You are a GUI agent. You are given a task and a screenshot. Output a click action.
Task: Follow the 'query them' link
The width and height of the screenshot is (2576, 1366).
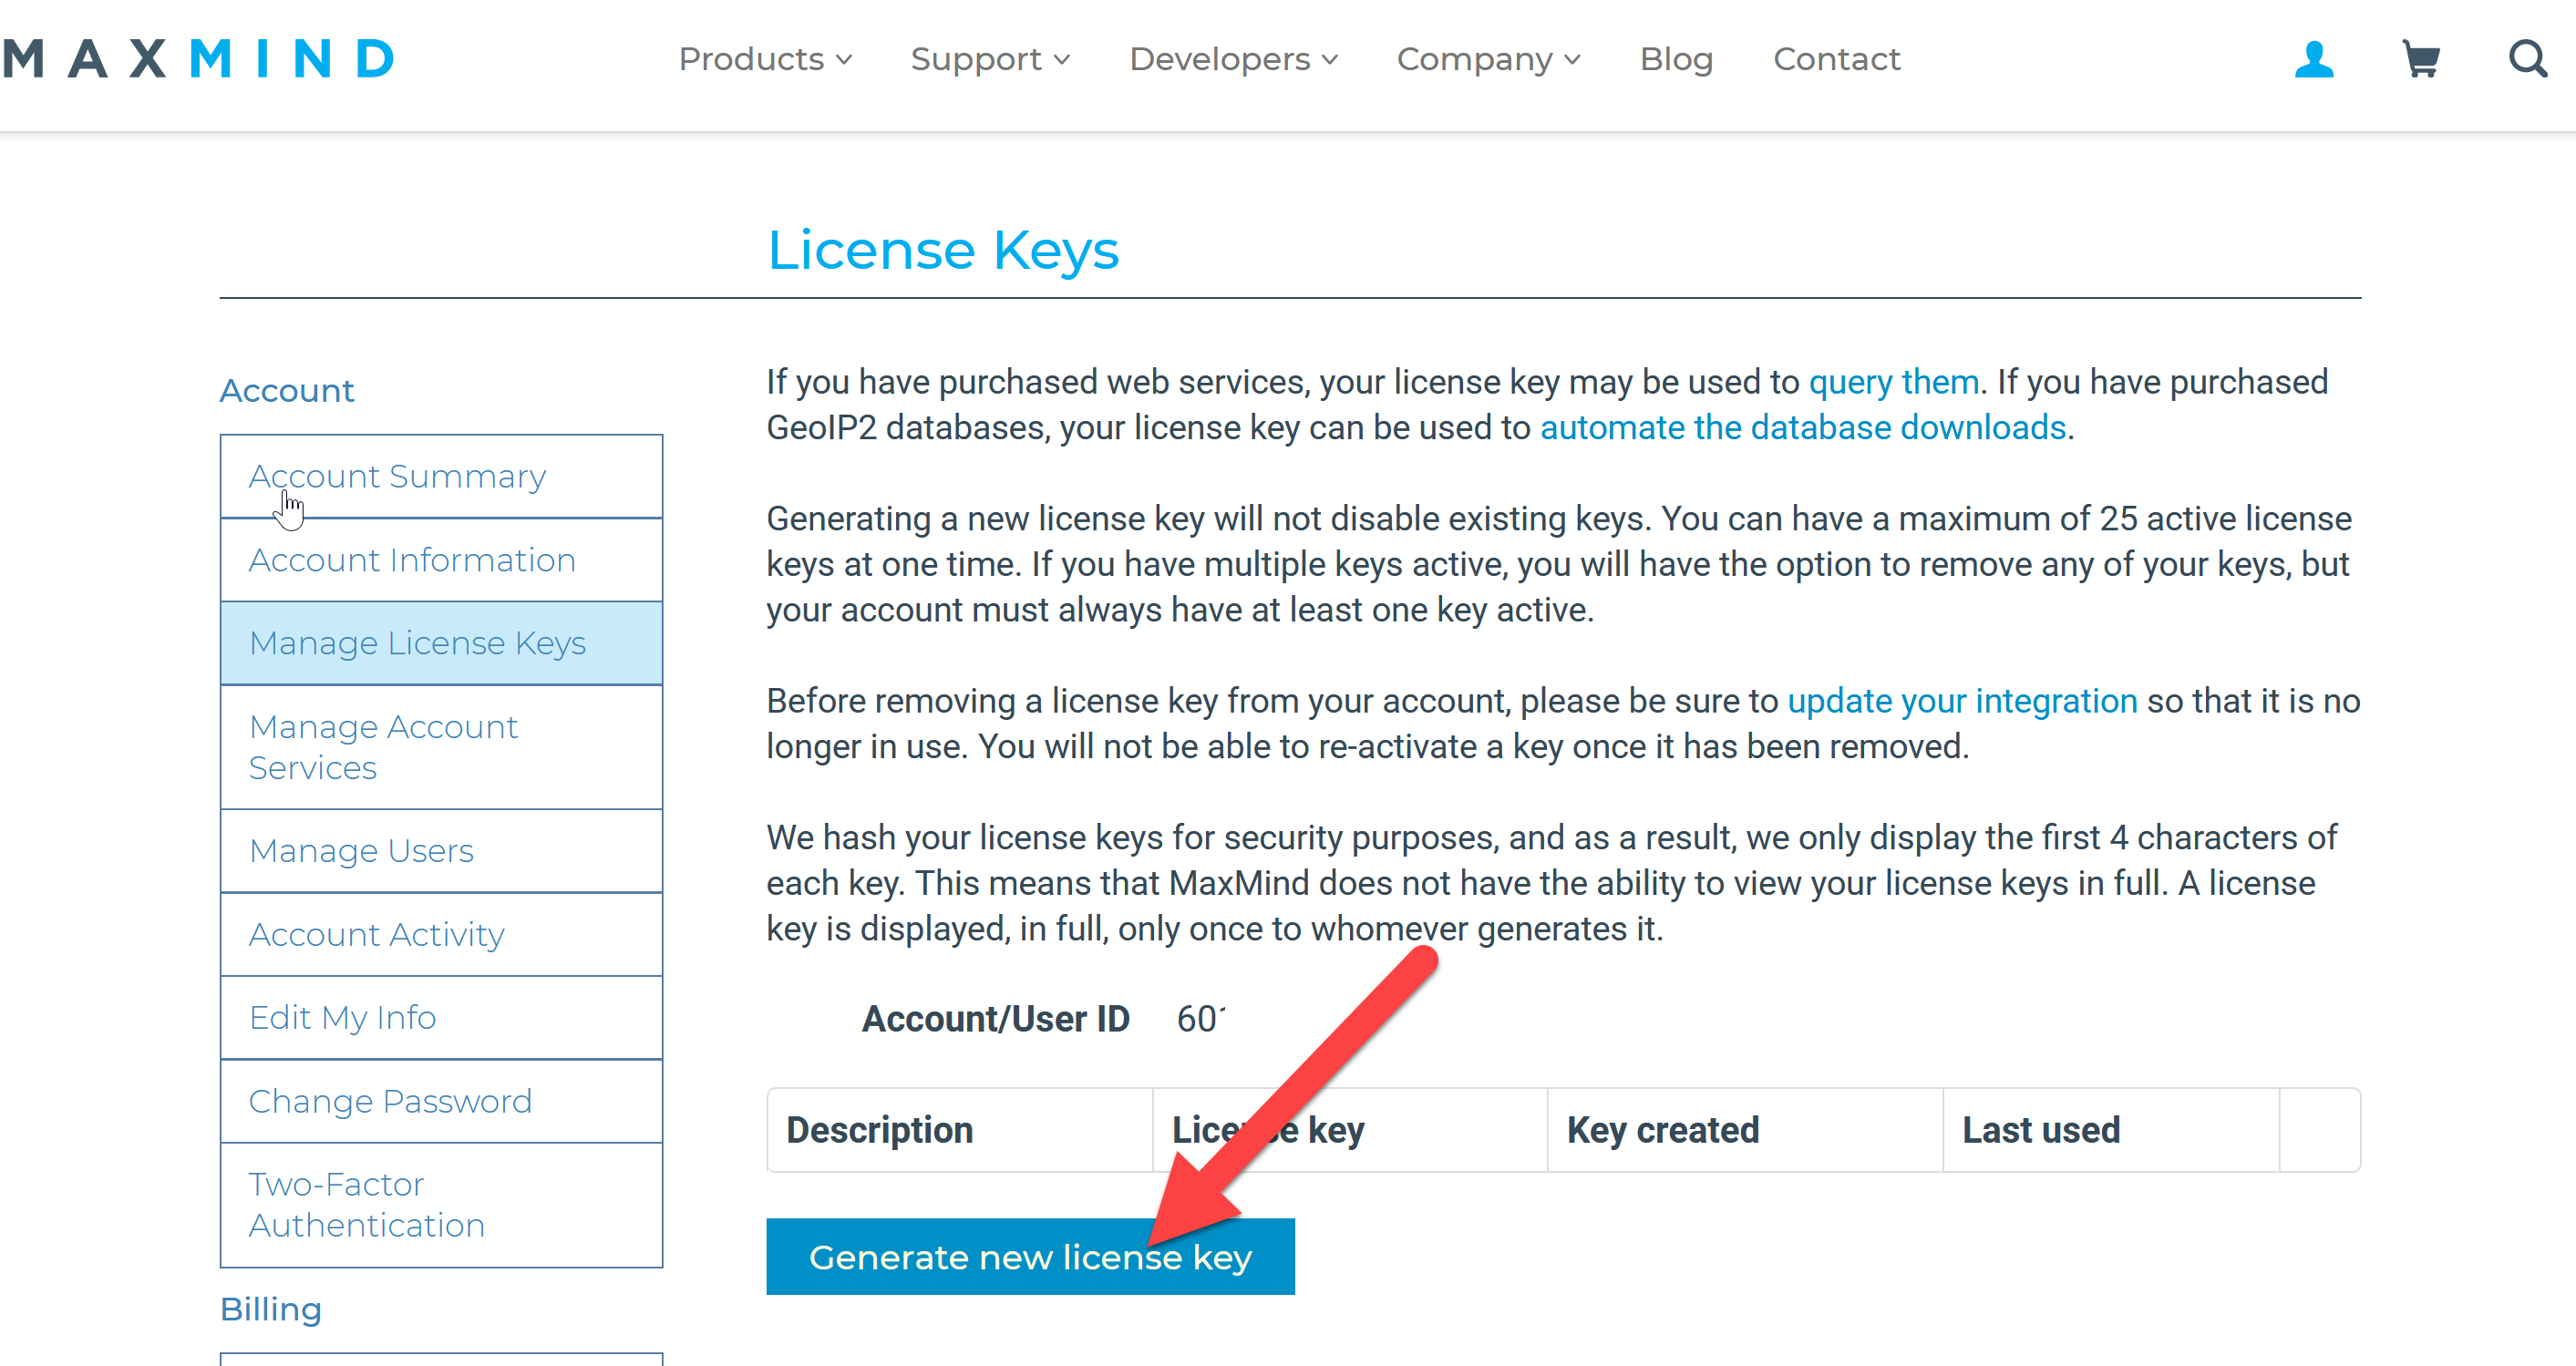click(1893, 382)
